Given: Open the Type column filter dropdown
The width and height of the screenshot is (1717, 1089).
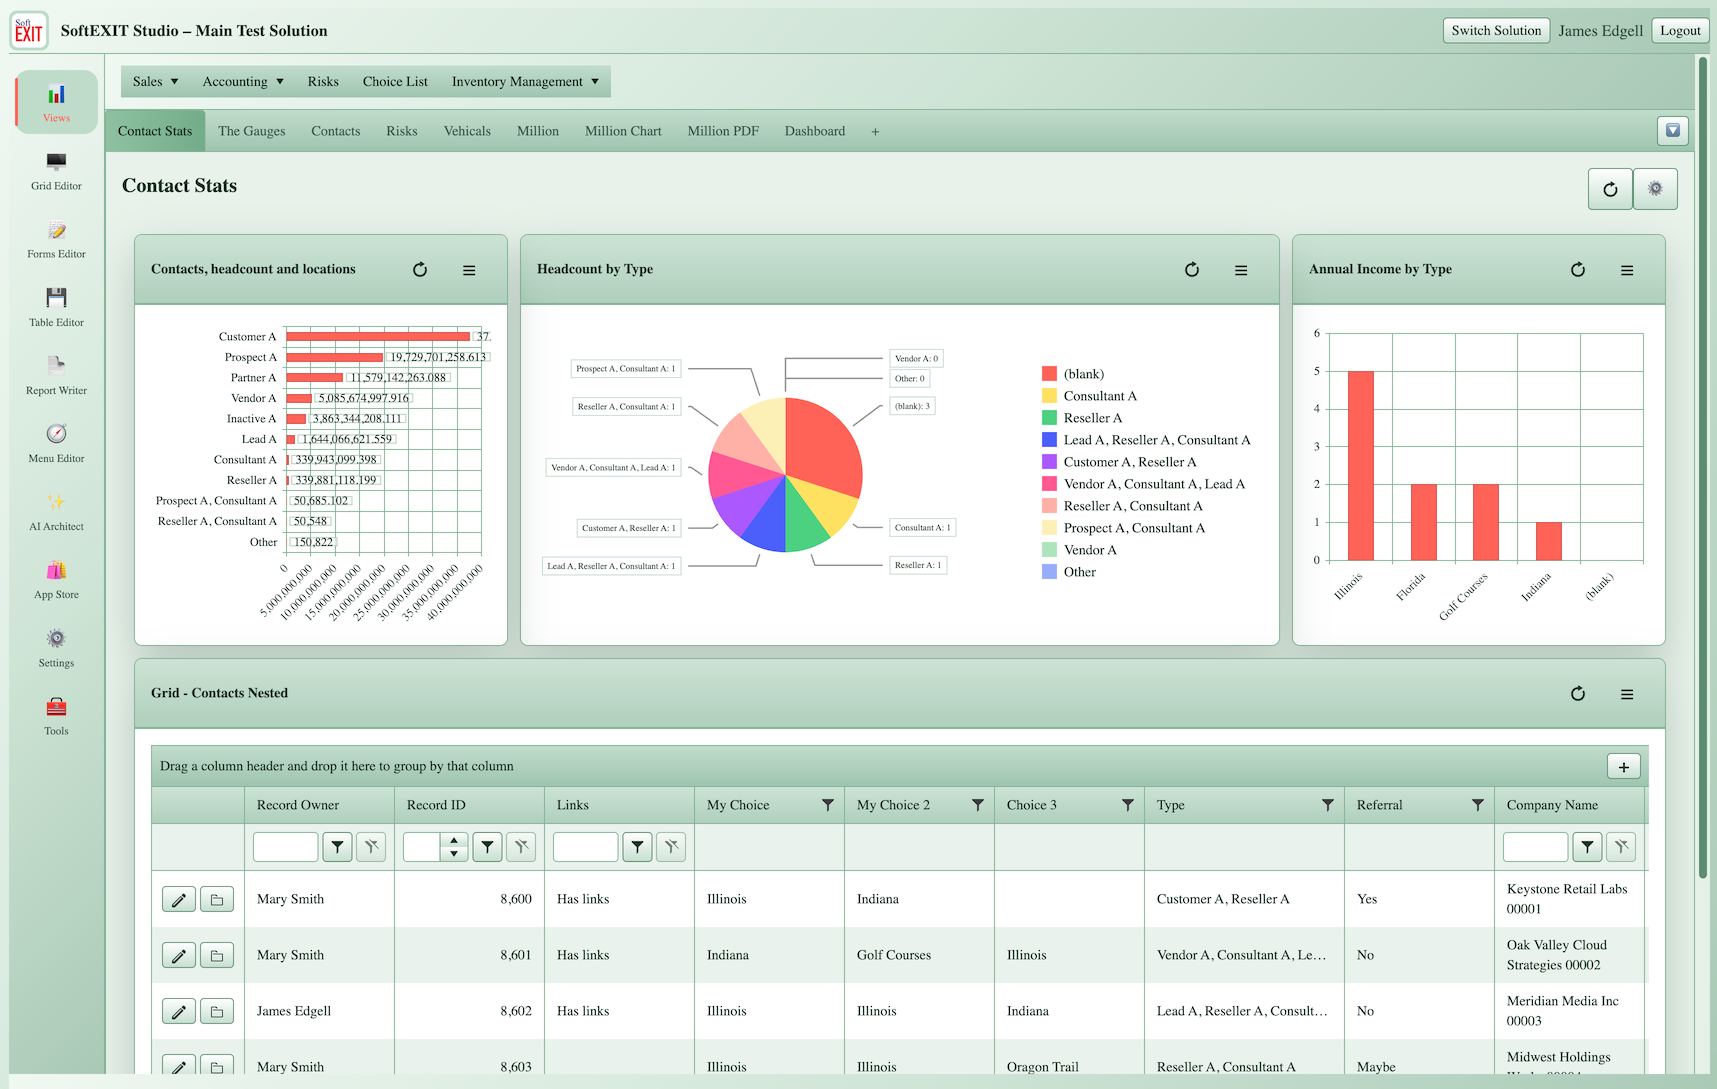Looking at the screenshot, I should pyautogui.click(x=1327, y=805).
